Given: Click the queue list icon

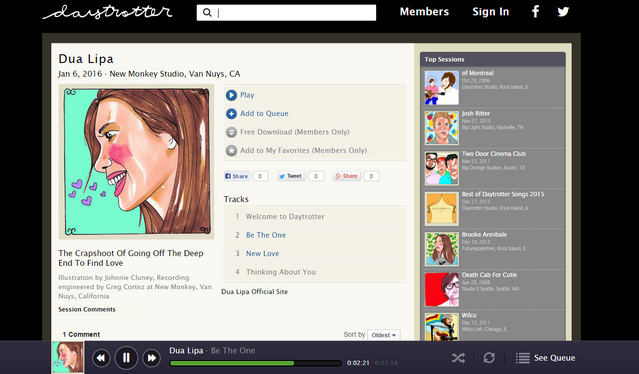Looking at the screenshot, I should (x=522, y=358).
